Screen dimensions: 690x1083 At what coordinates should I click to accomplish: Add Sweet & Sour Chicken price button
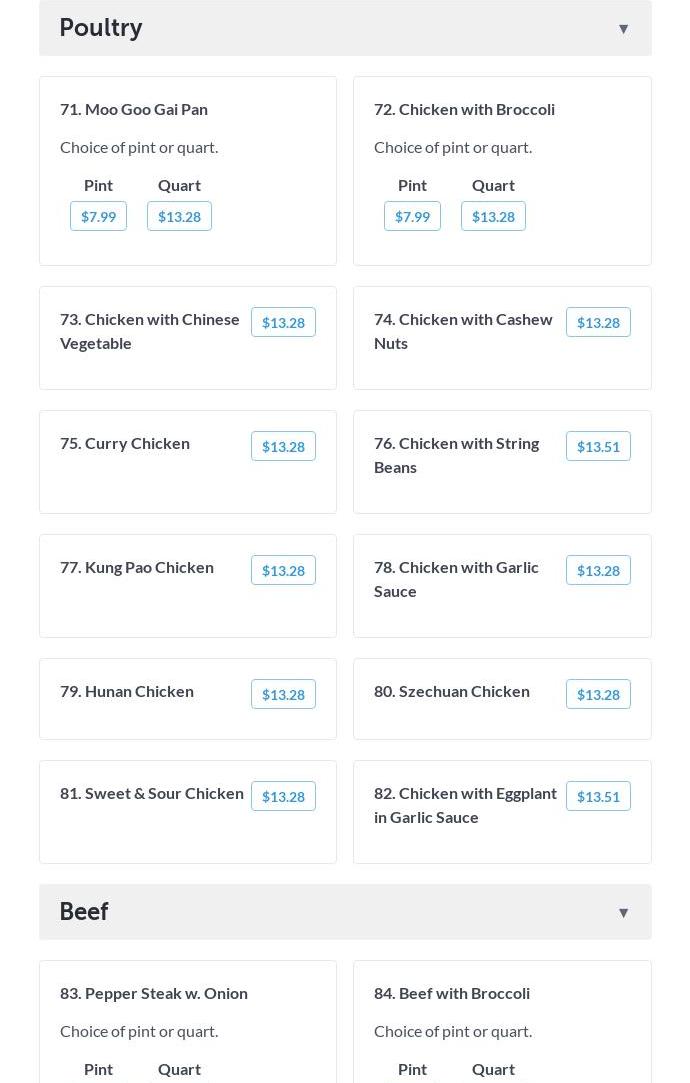tap(283, 796)
